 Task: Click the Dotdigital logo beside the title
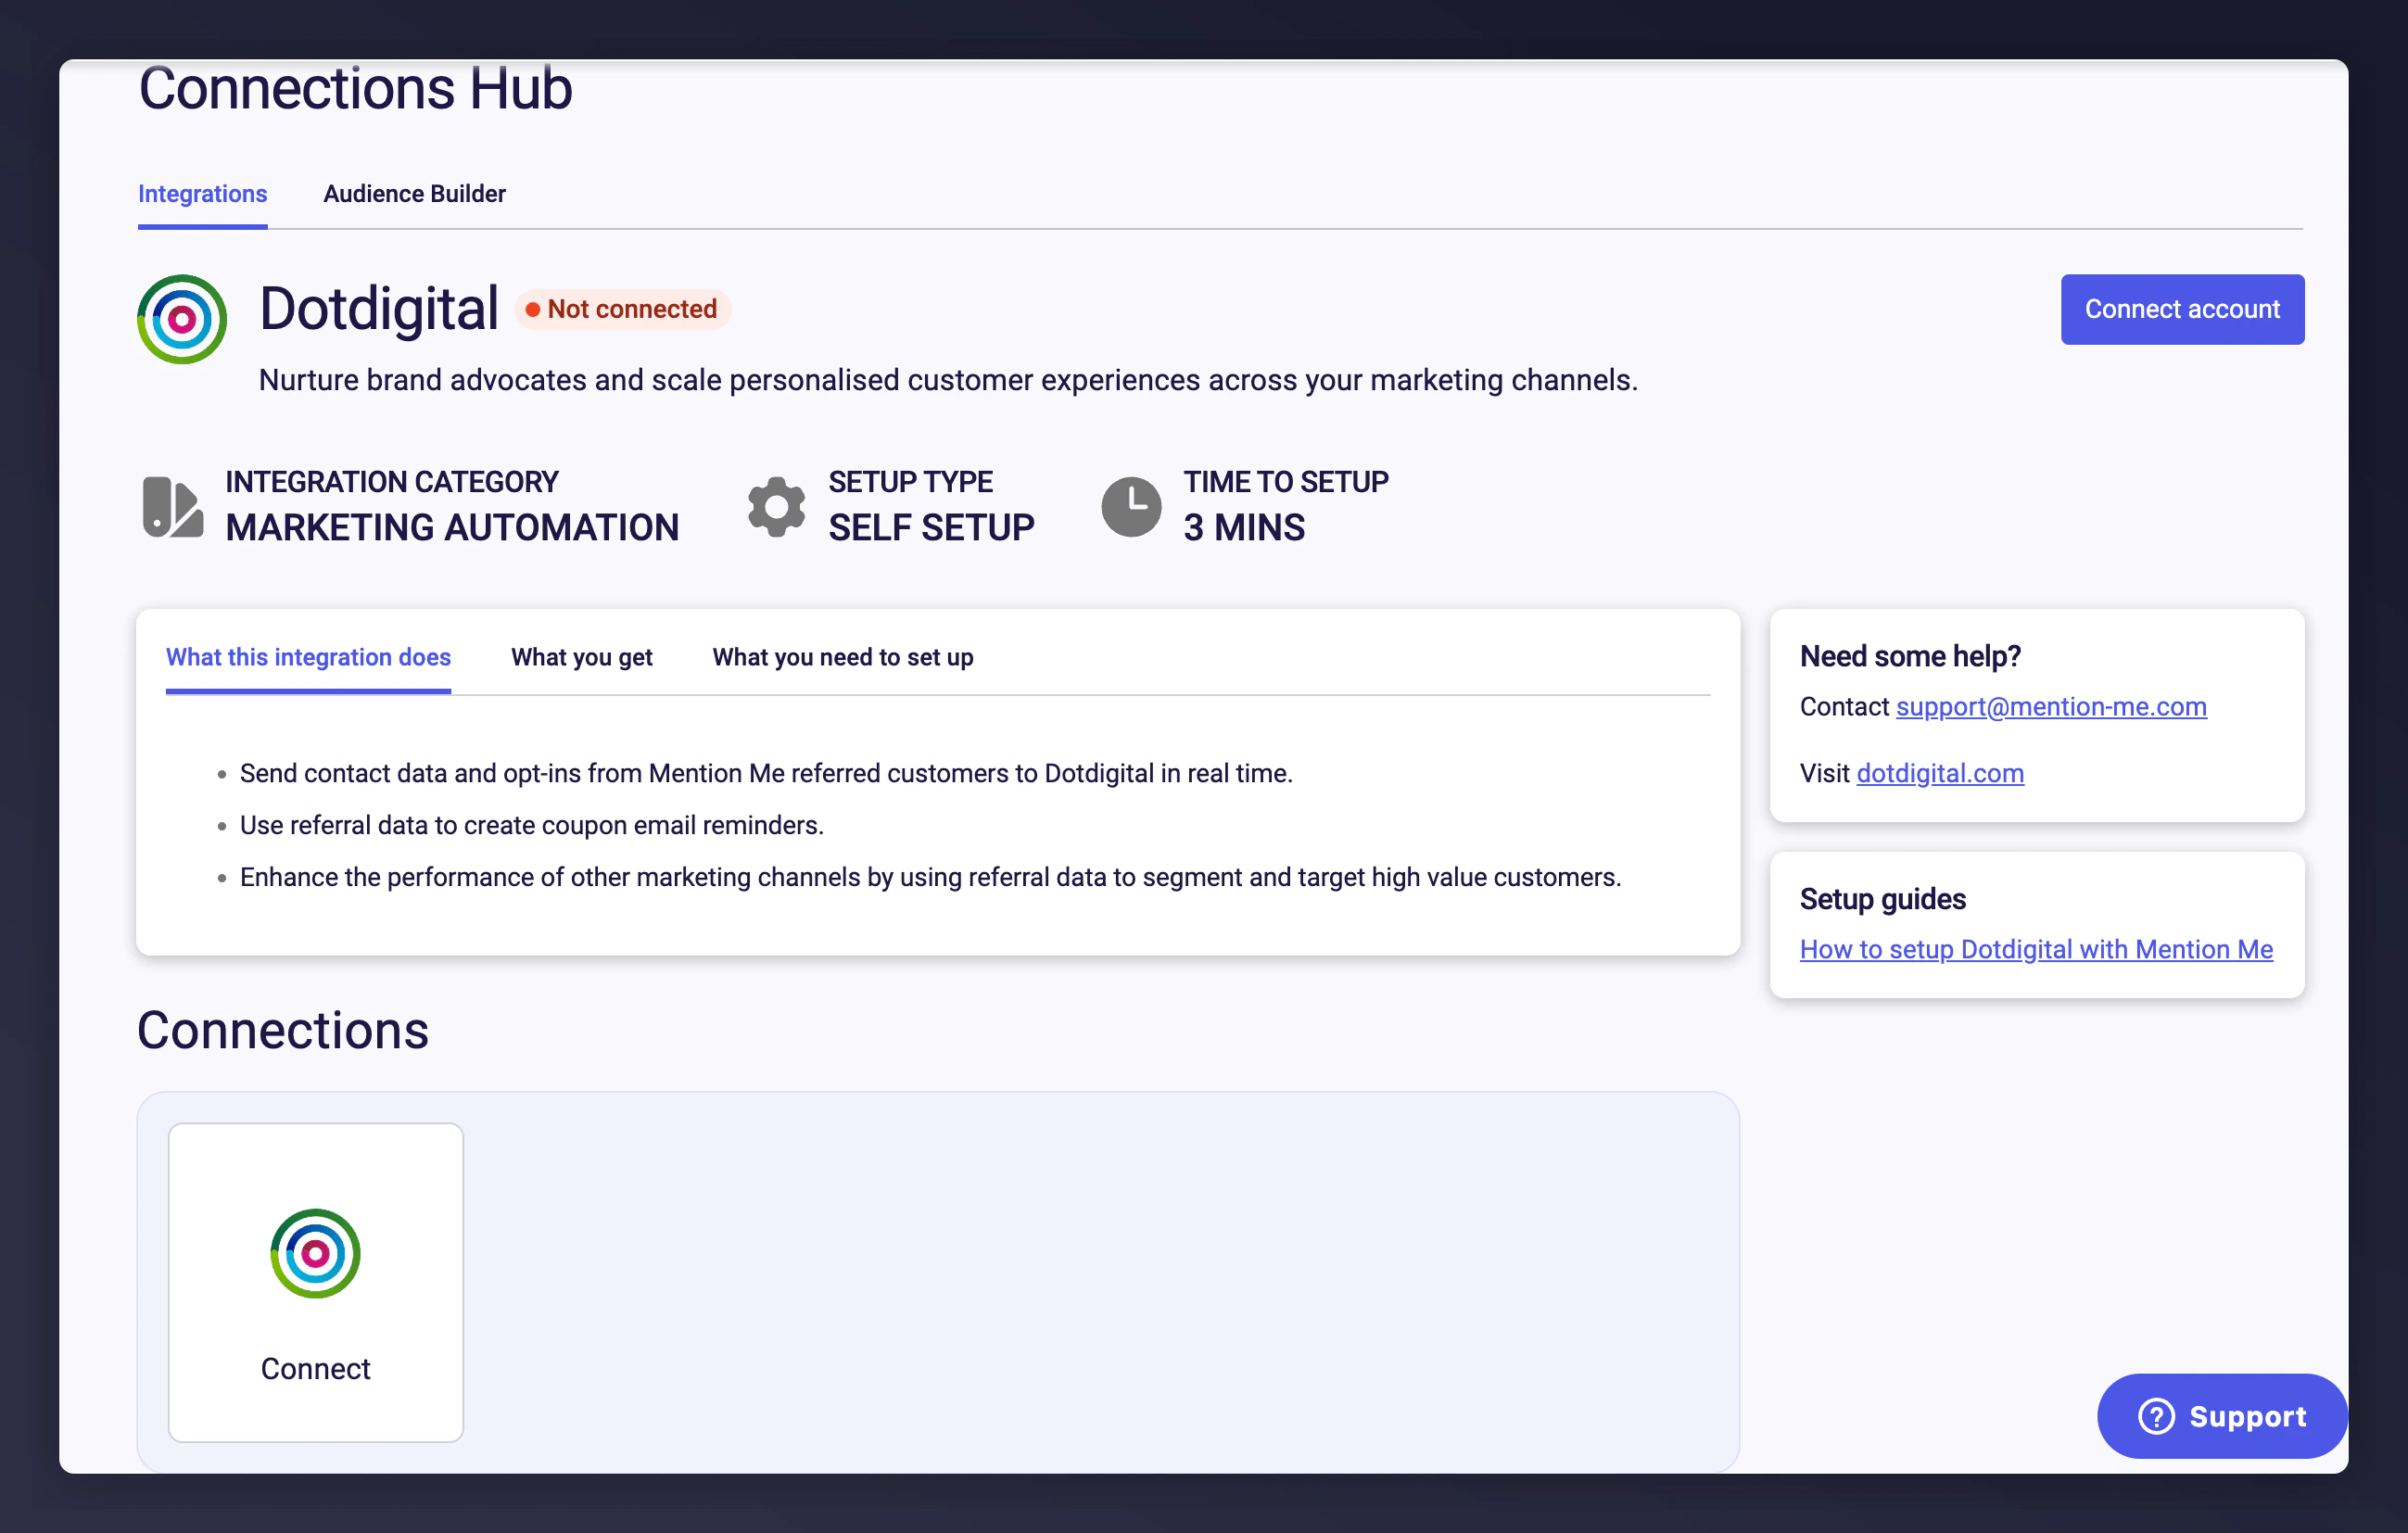point(182,319)
